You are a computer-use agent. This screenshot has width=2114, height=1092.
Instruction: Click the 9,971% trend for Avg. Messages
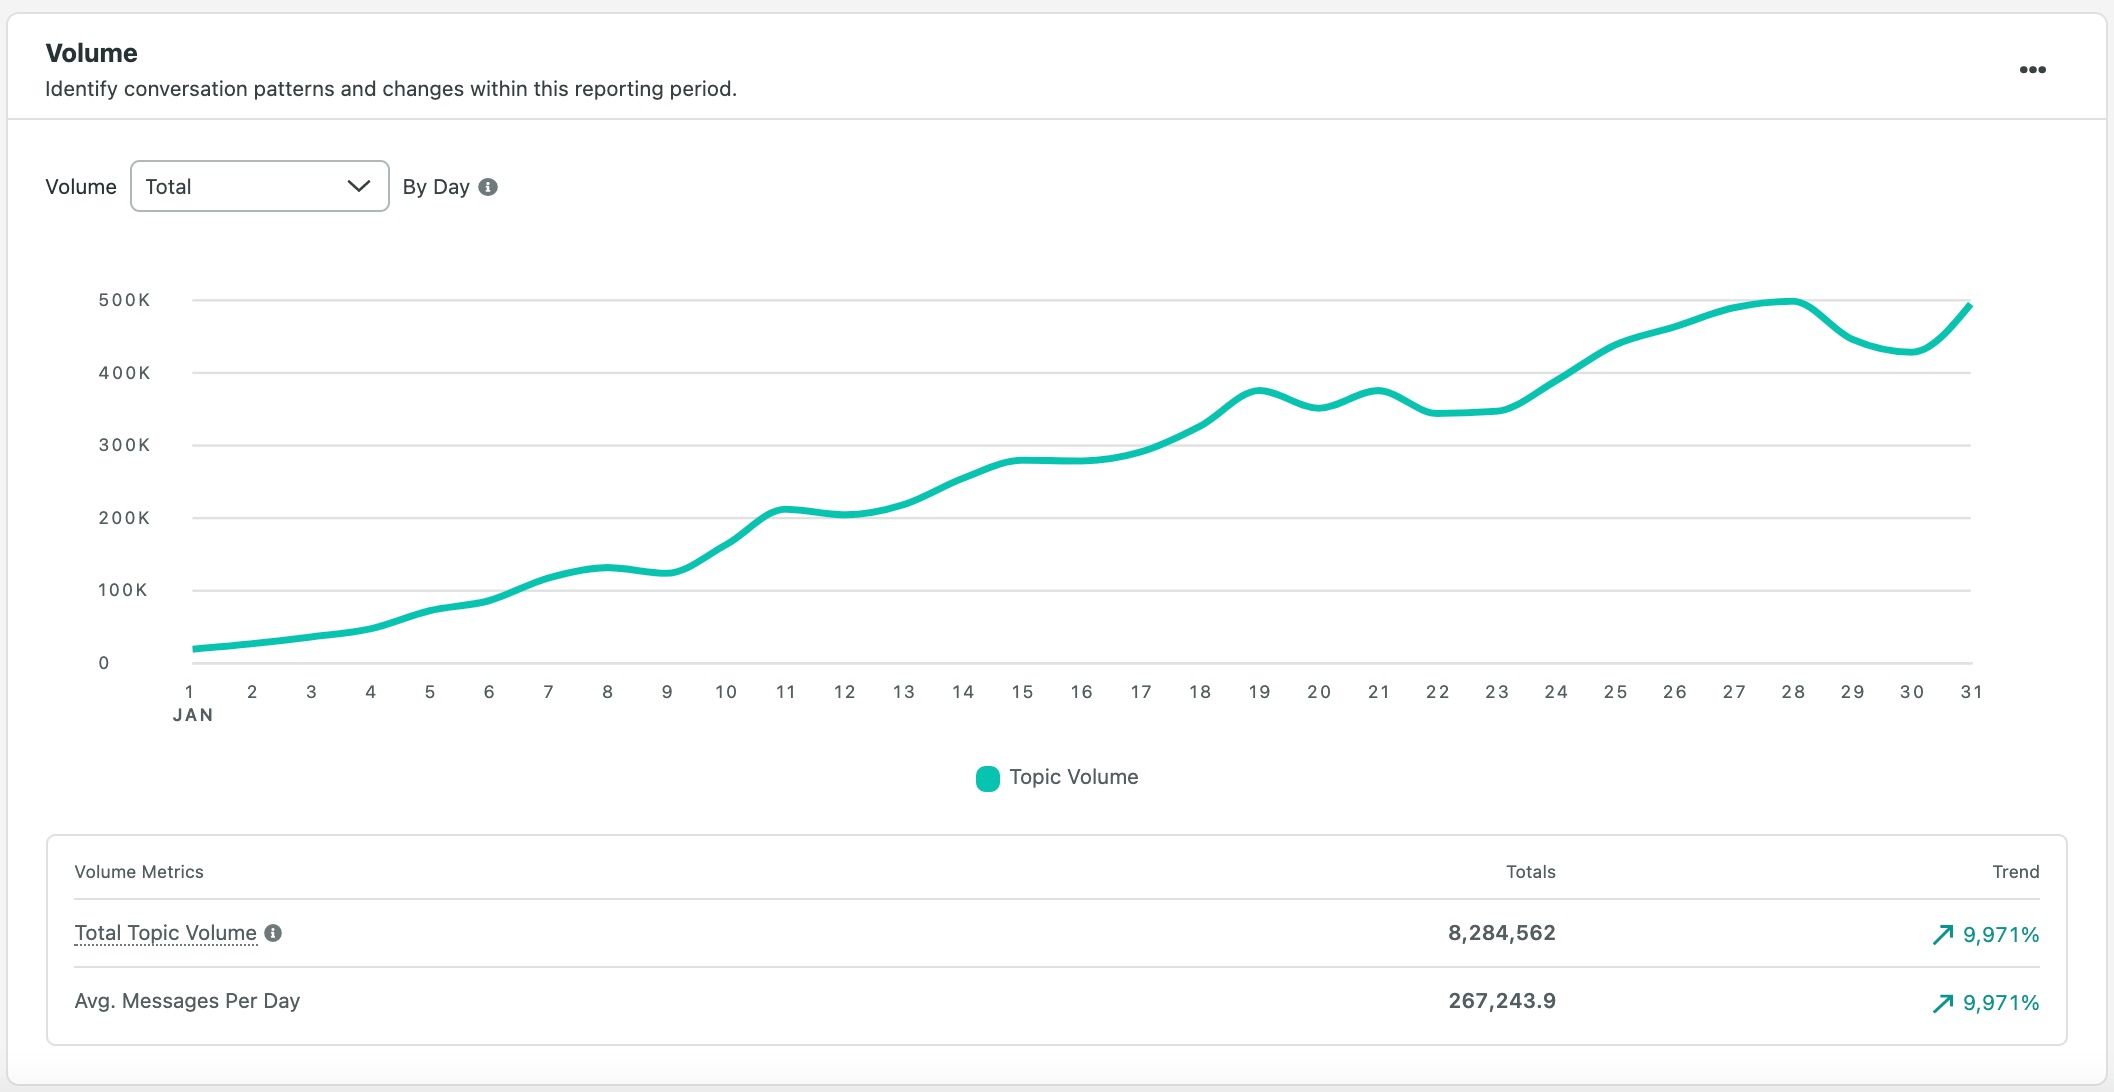(x=2000, y=1003)
